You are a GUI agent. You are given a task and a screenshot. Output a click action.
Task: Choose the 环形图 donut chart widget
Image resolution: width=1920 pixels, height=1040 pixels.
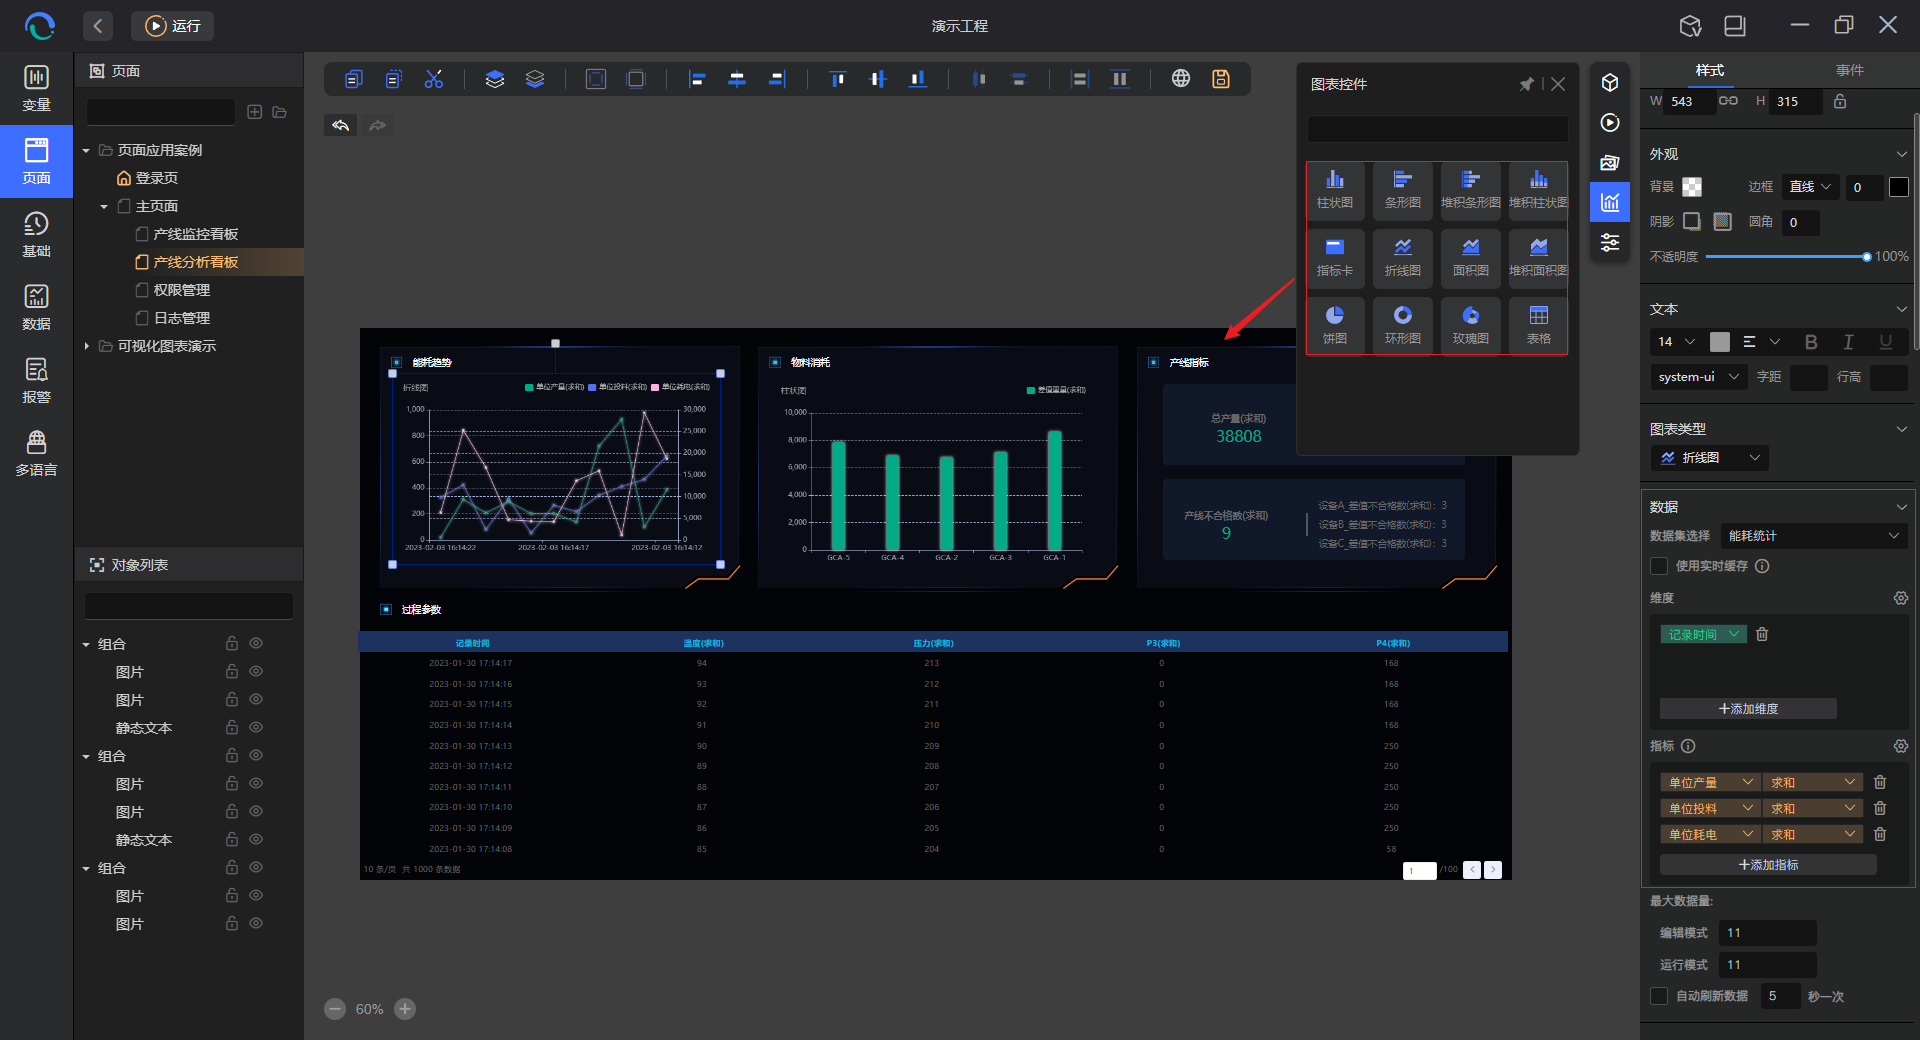click(x=1402, y=325)
